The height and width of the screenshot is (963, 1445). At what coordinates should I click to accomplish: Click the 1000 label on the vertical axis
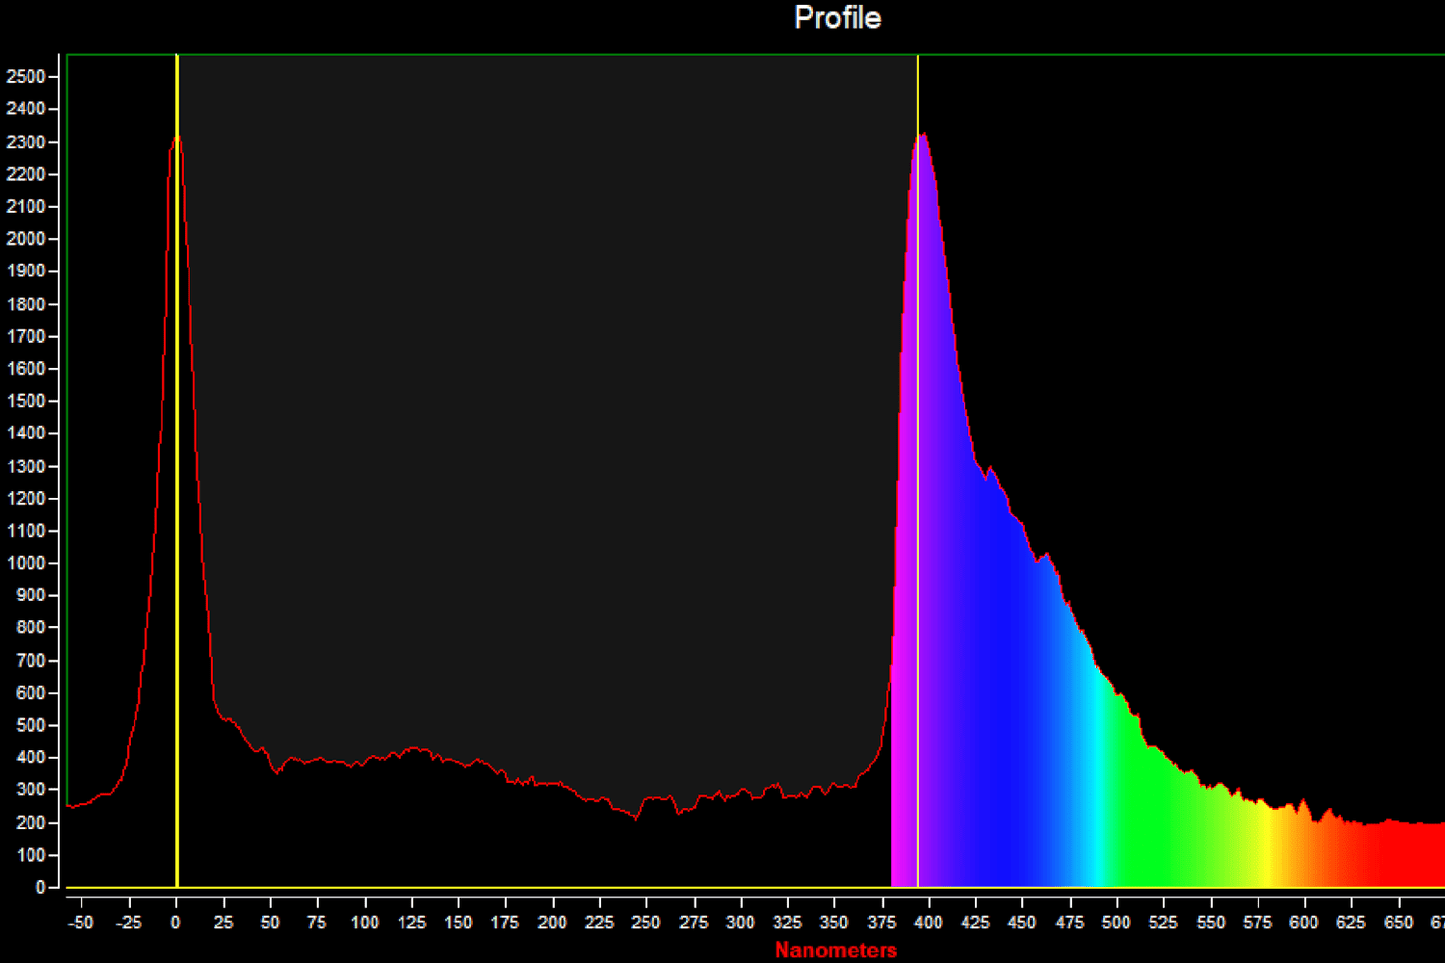click(25, 563)
